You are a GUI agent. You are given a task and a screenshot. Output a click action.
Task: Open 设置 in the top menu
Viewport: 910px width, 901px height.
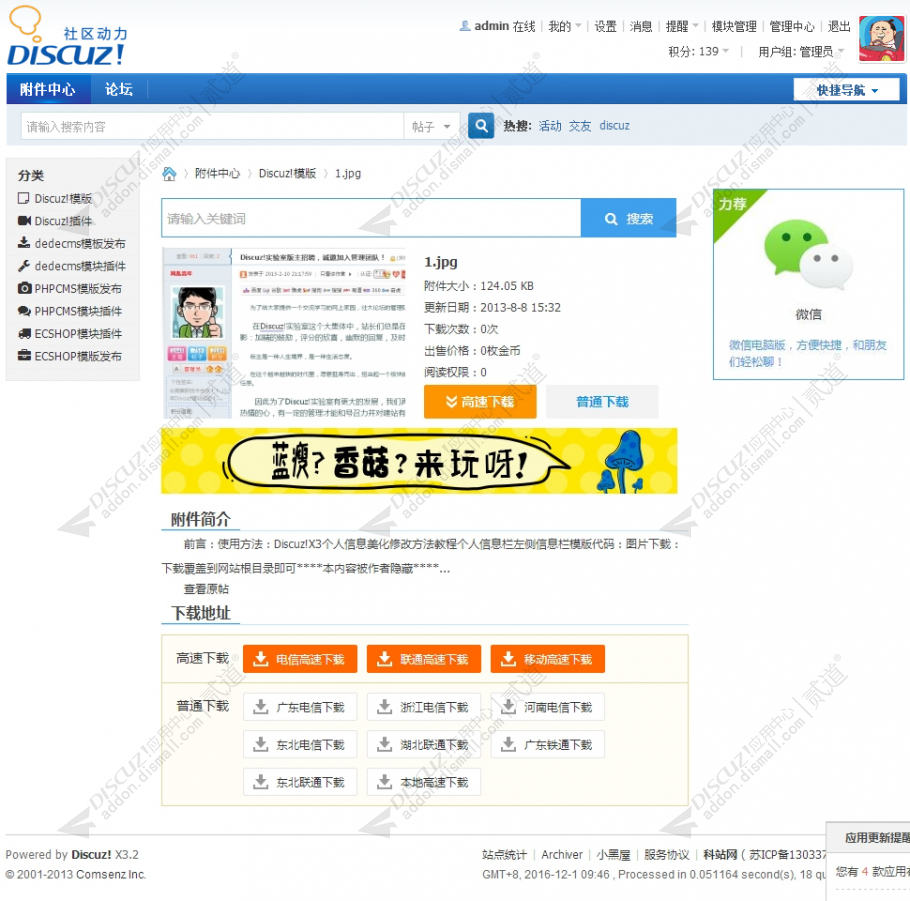coord(605,26)
